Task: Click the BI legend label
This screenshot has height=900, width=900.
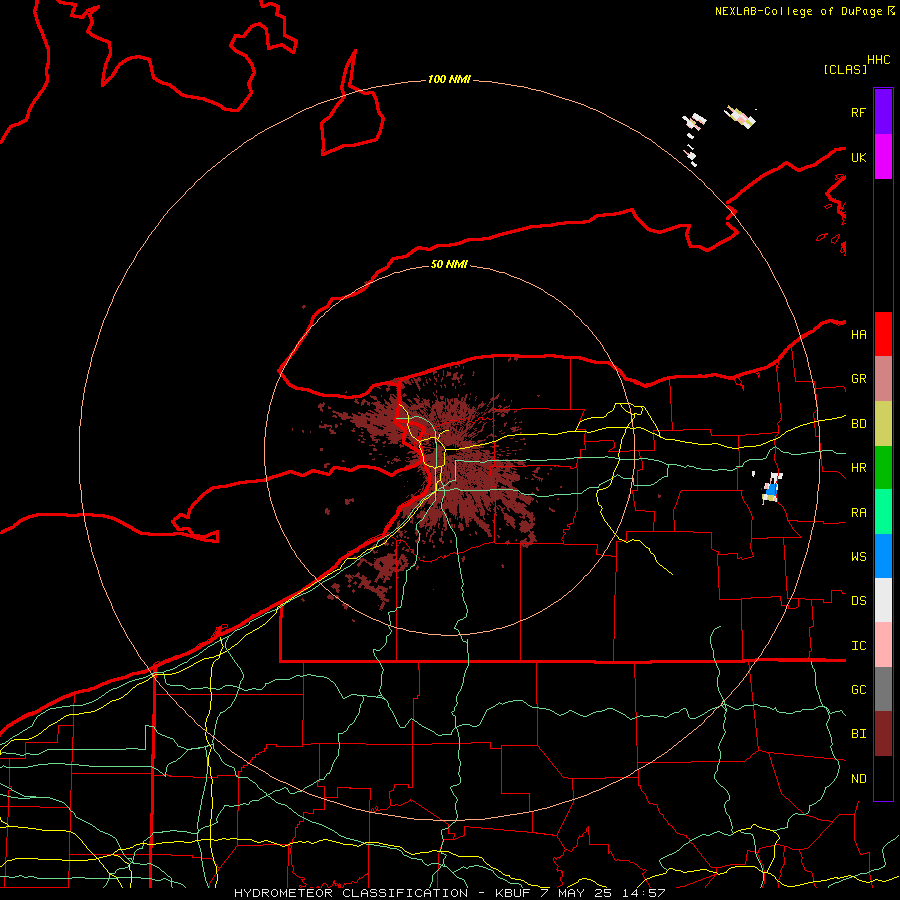Action: [x=858, y=734]
